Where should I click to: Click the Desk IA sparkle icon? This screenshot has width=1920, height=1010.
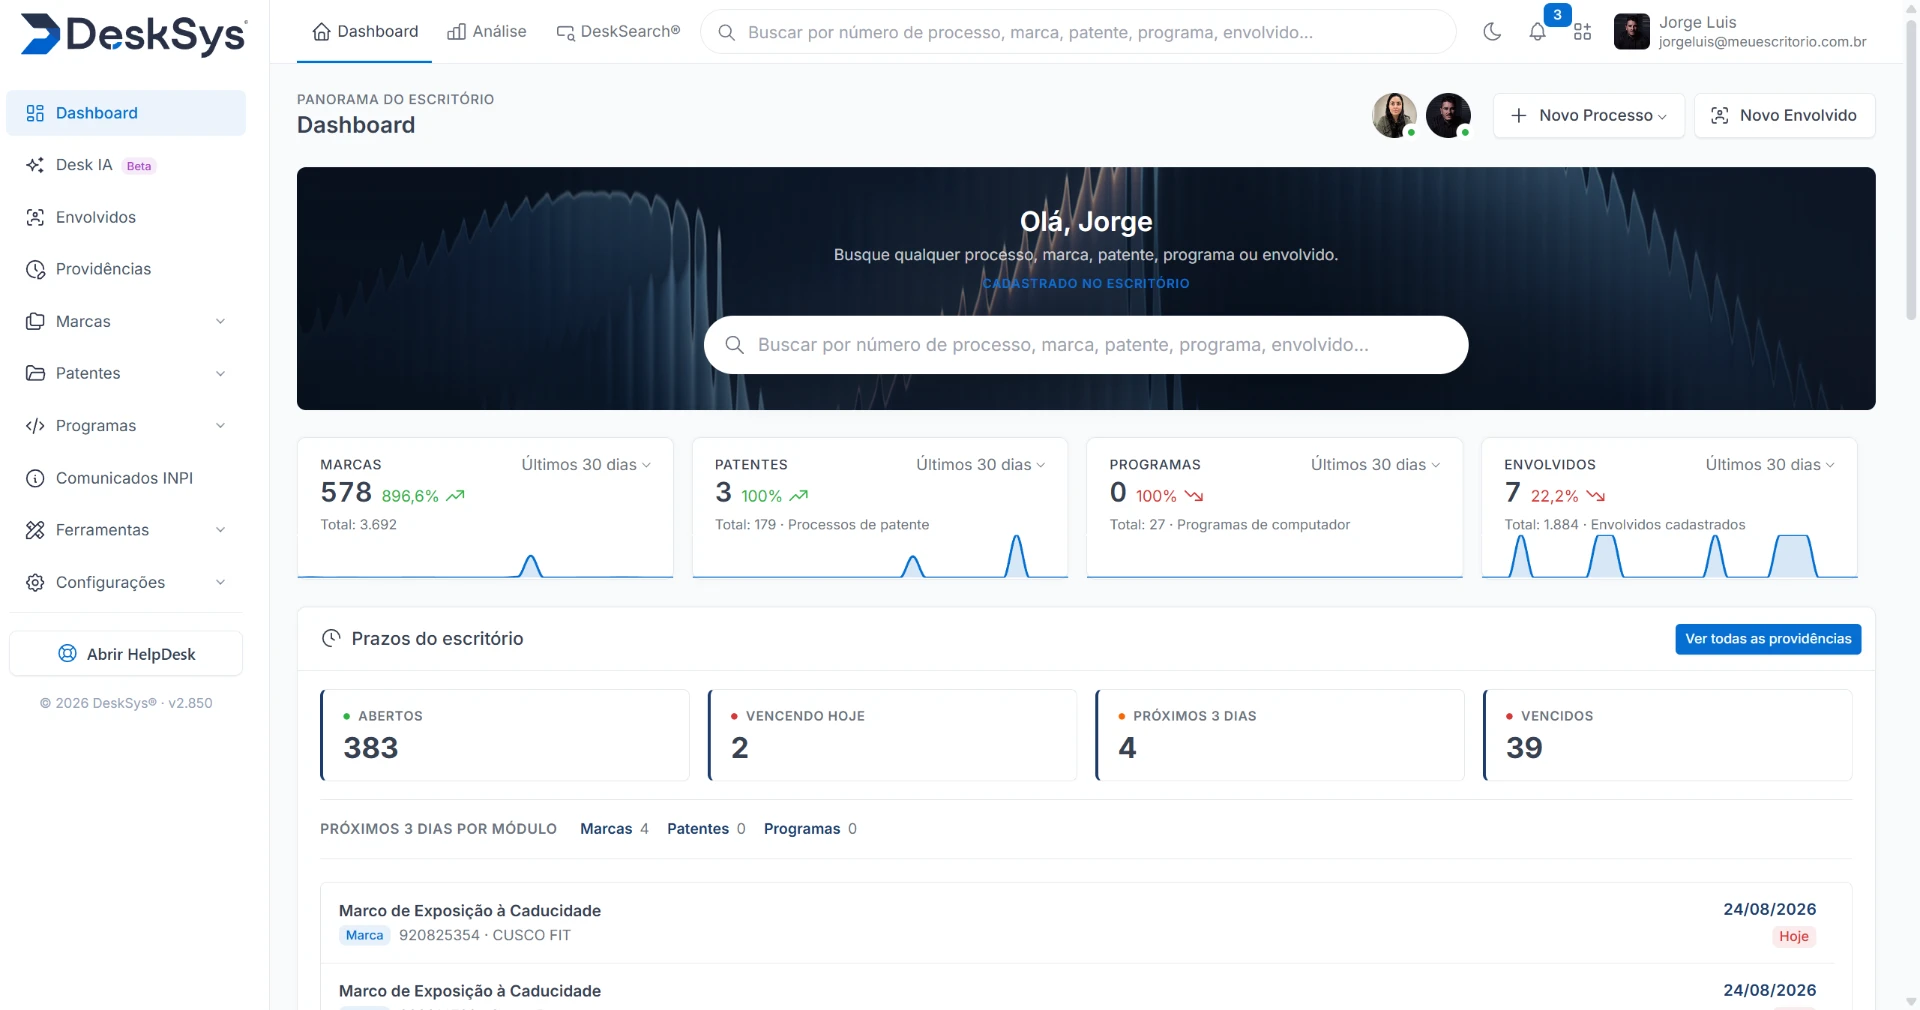[35, 165]
